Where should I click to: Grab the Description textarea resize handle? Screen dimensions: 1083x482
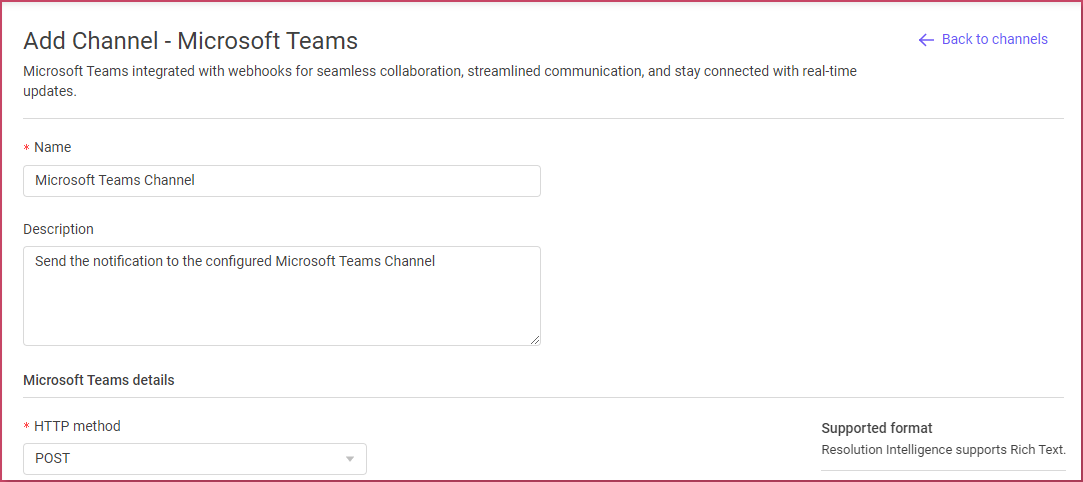[535, 339]
